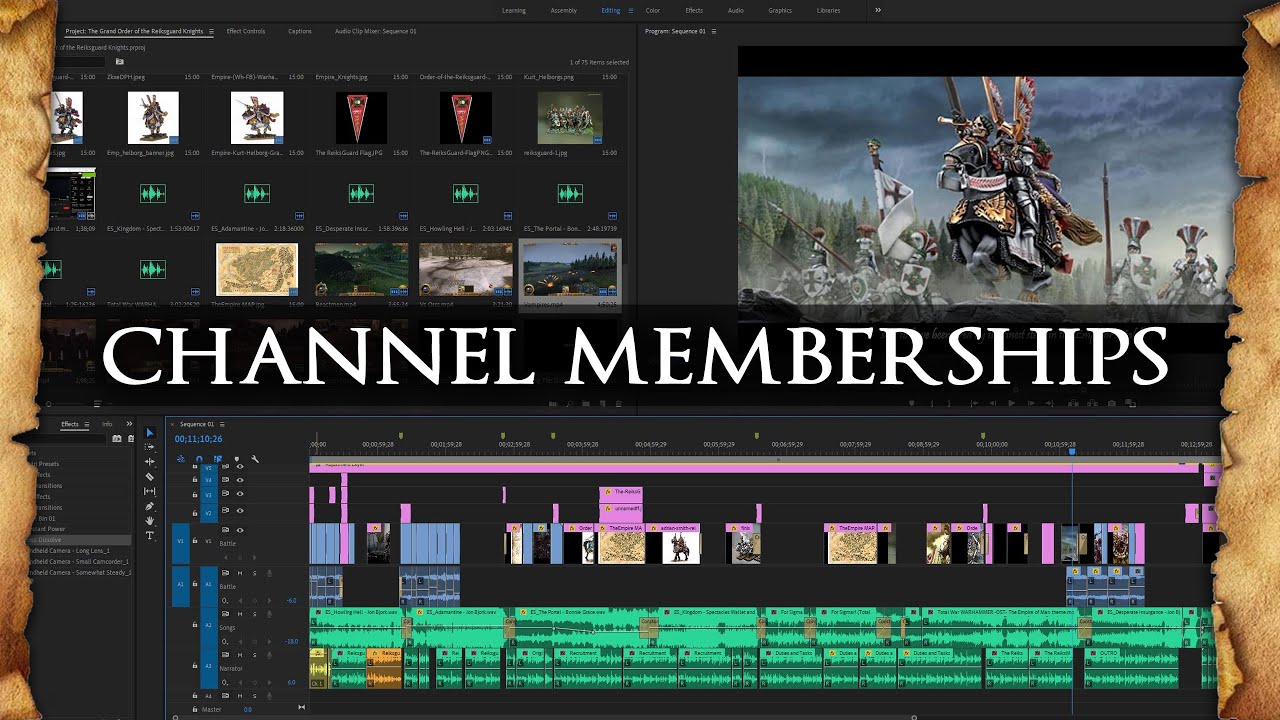Enable voice-over record on A1
This screenshot has height=720, width=1280.
point(269,573)
